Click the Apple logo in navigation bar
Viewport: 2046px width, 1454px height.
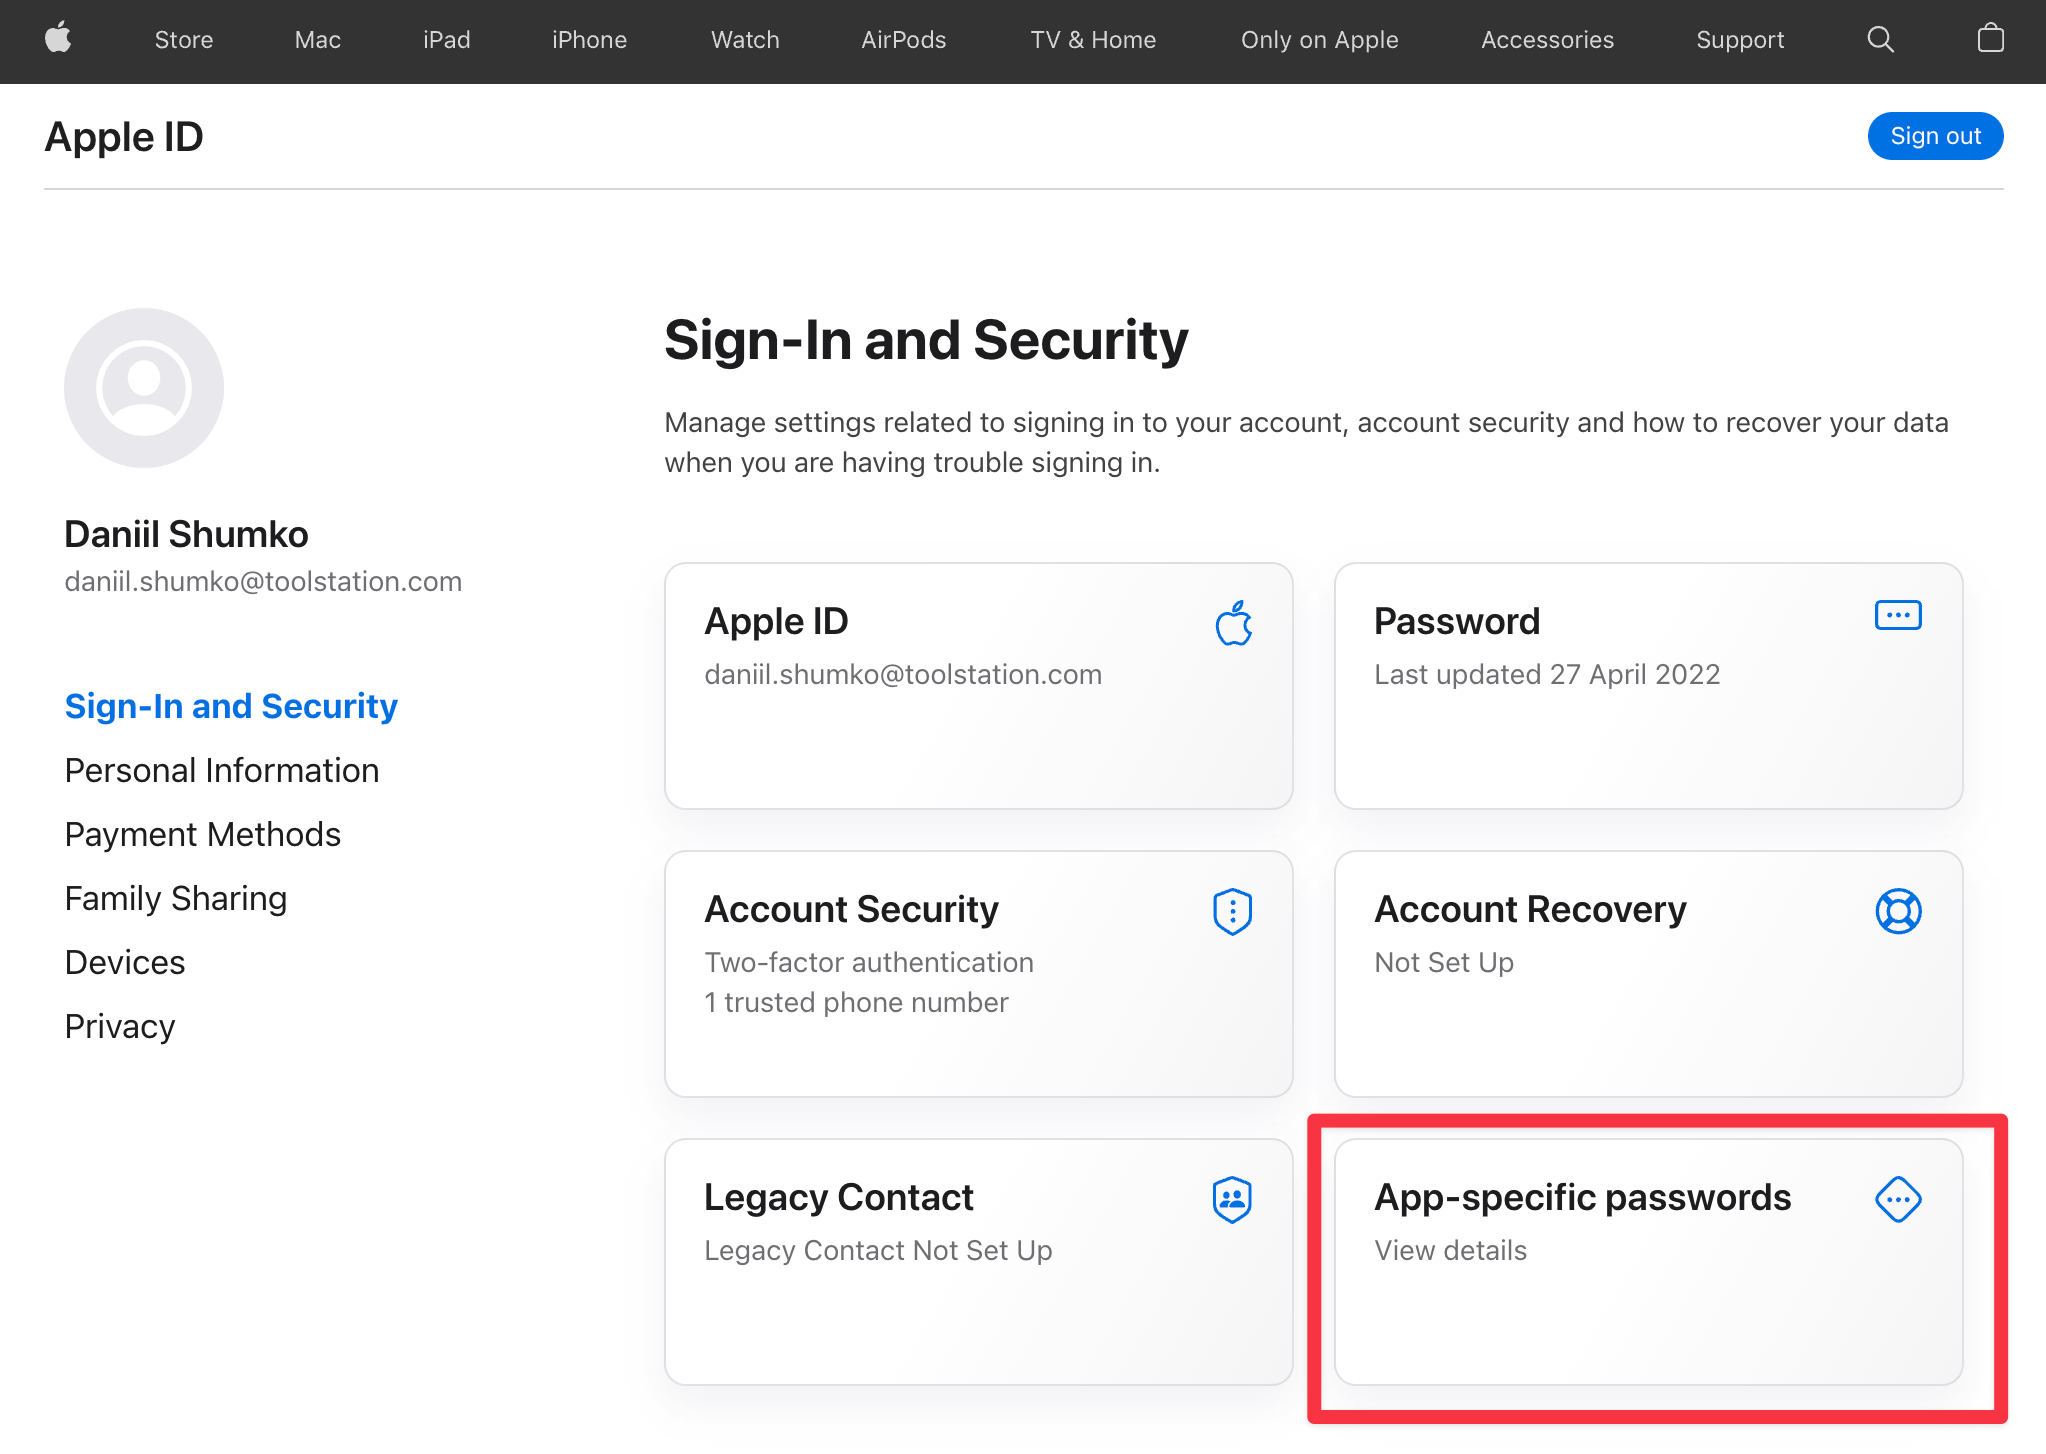pos(59,39)
